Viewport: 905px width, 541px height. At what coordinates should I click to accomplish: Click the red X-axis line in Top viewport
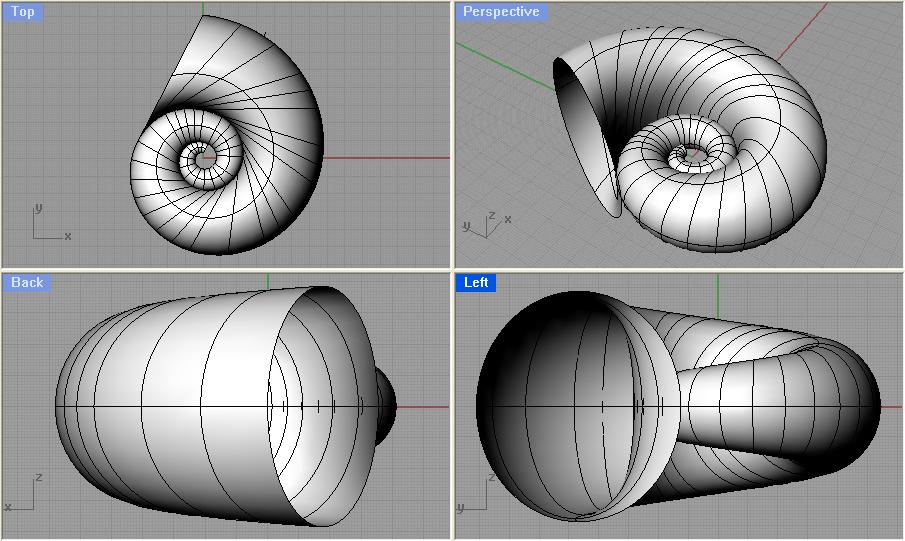[390, 158]
